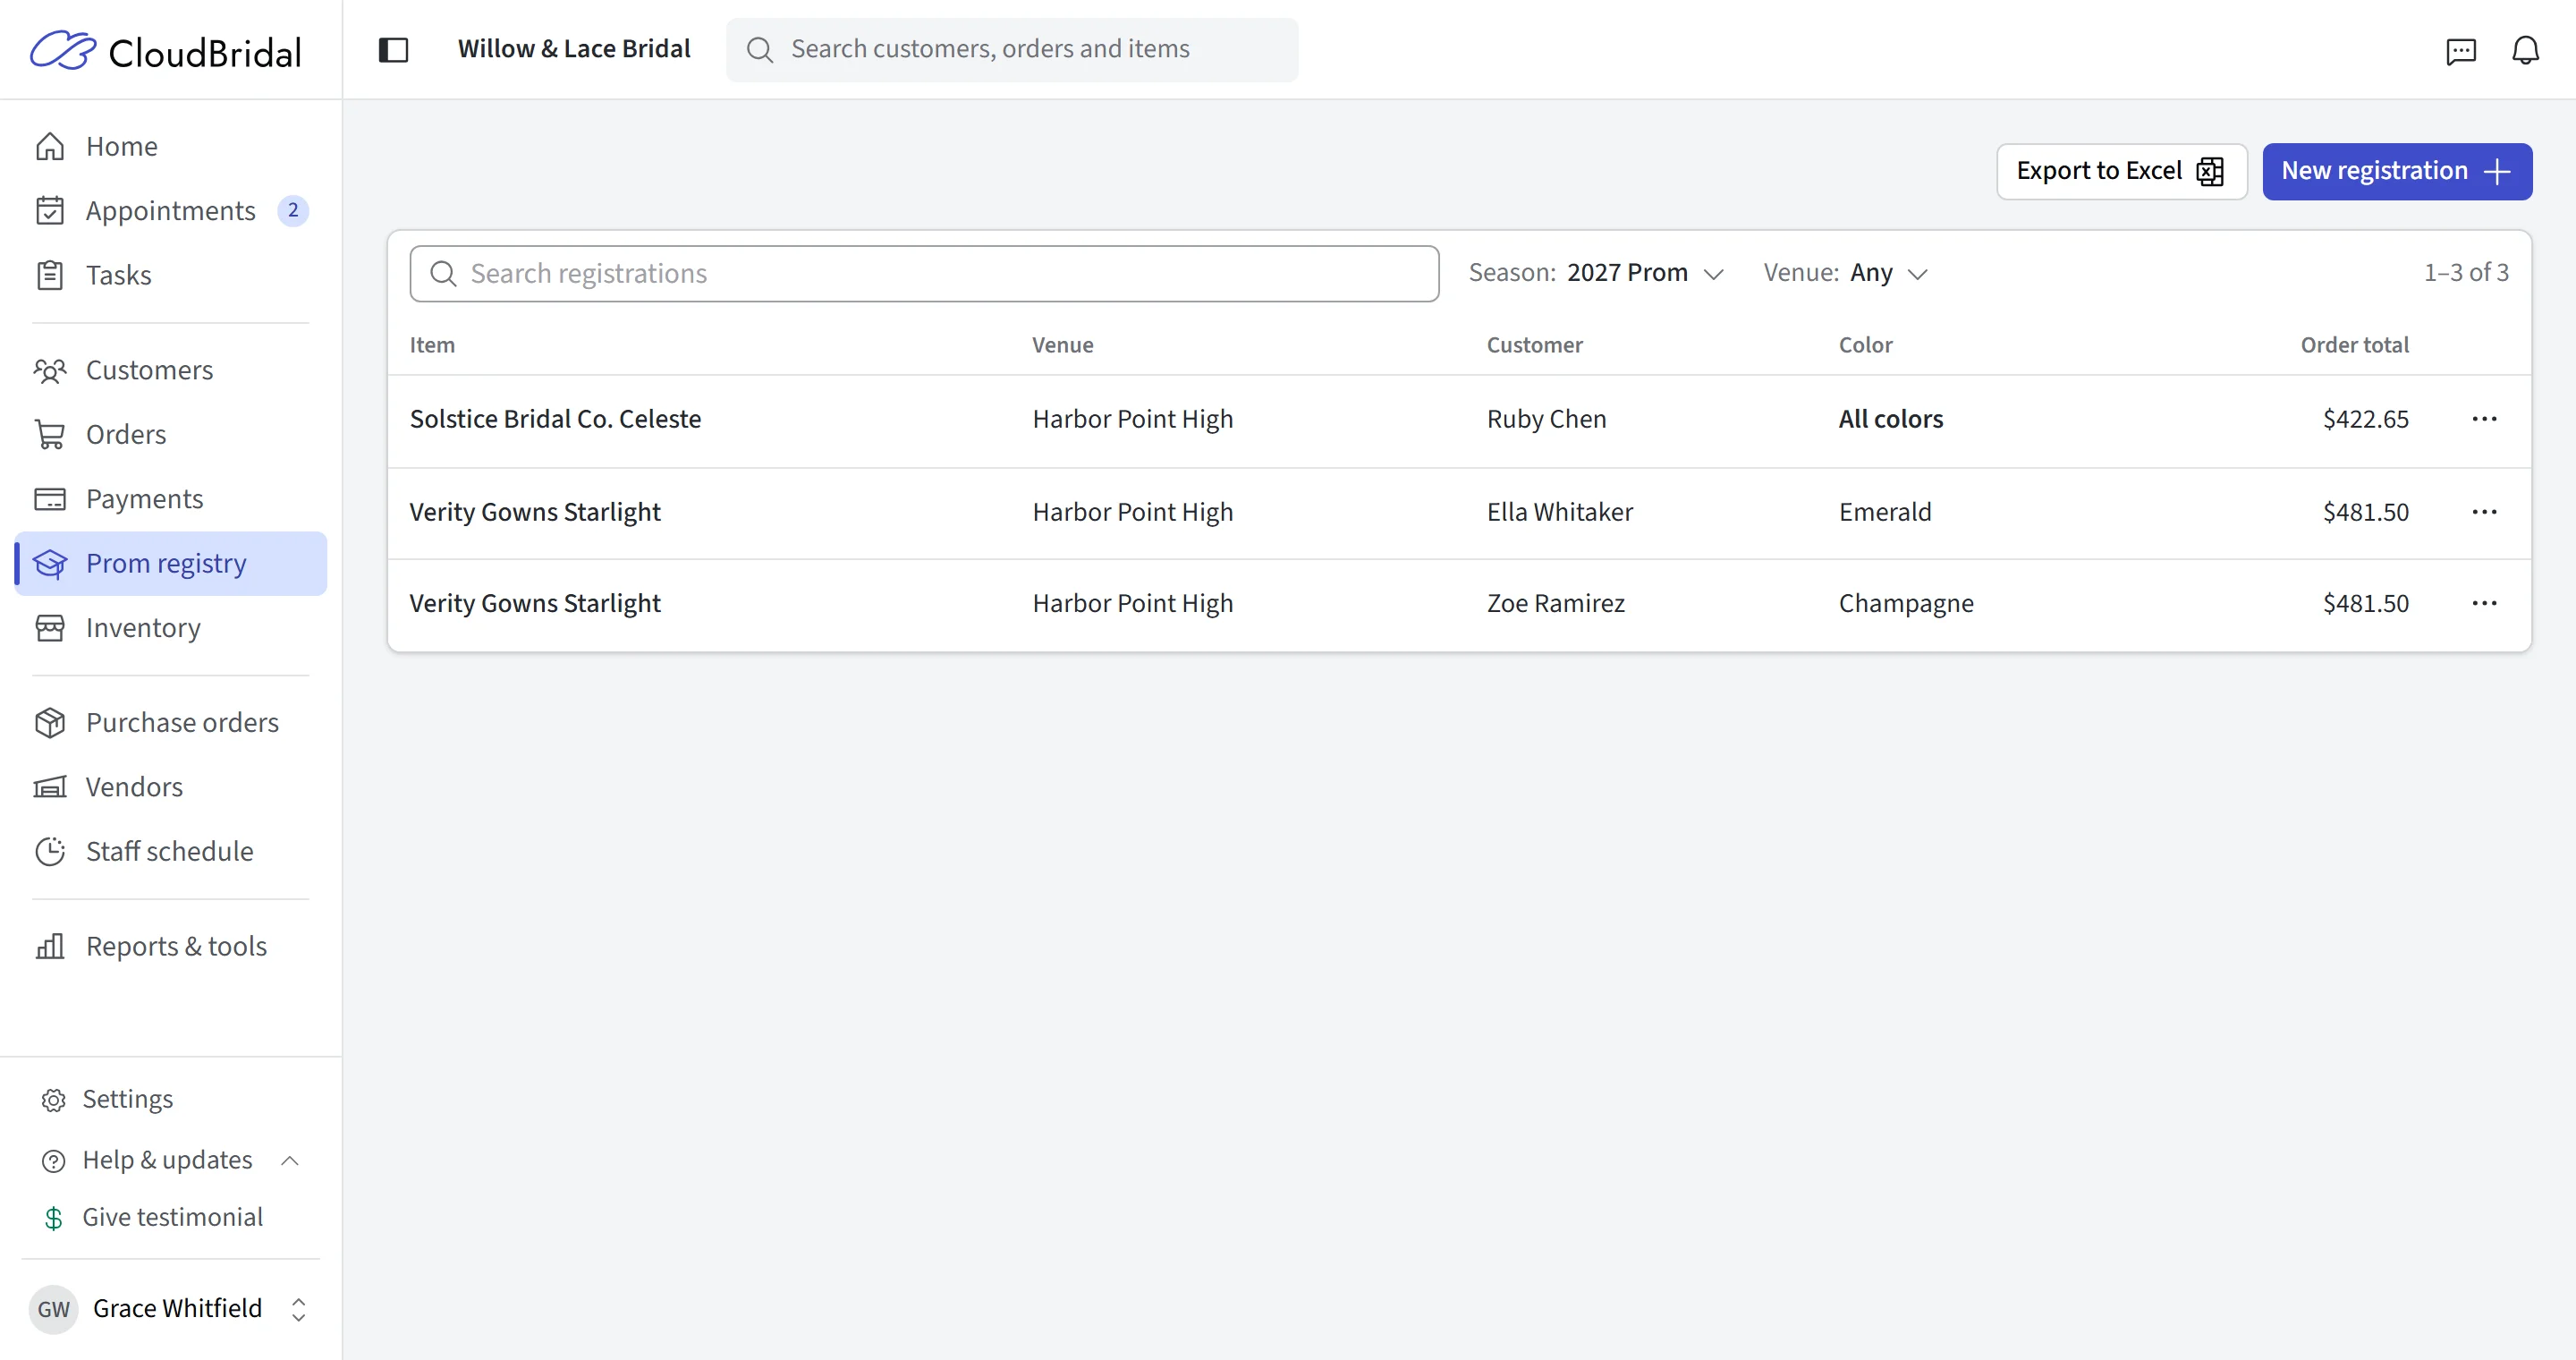Click the Settings gear icon
Viewport: 2576px width, 1360px height.
pos(53,1100)
